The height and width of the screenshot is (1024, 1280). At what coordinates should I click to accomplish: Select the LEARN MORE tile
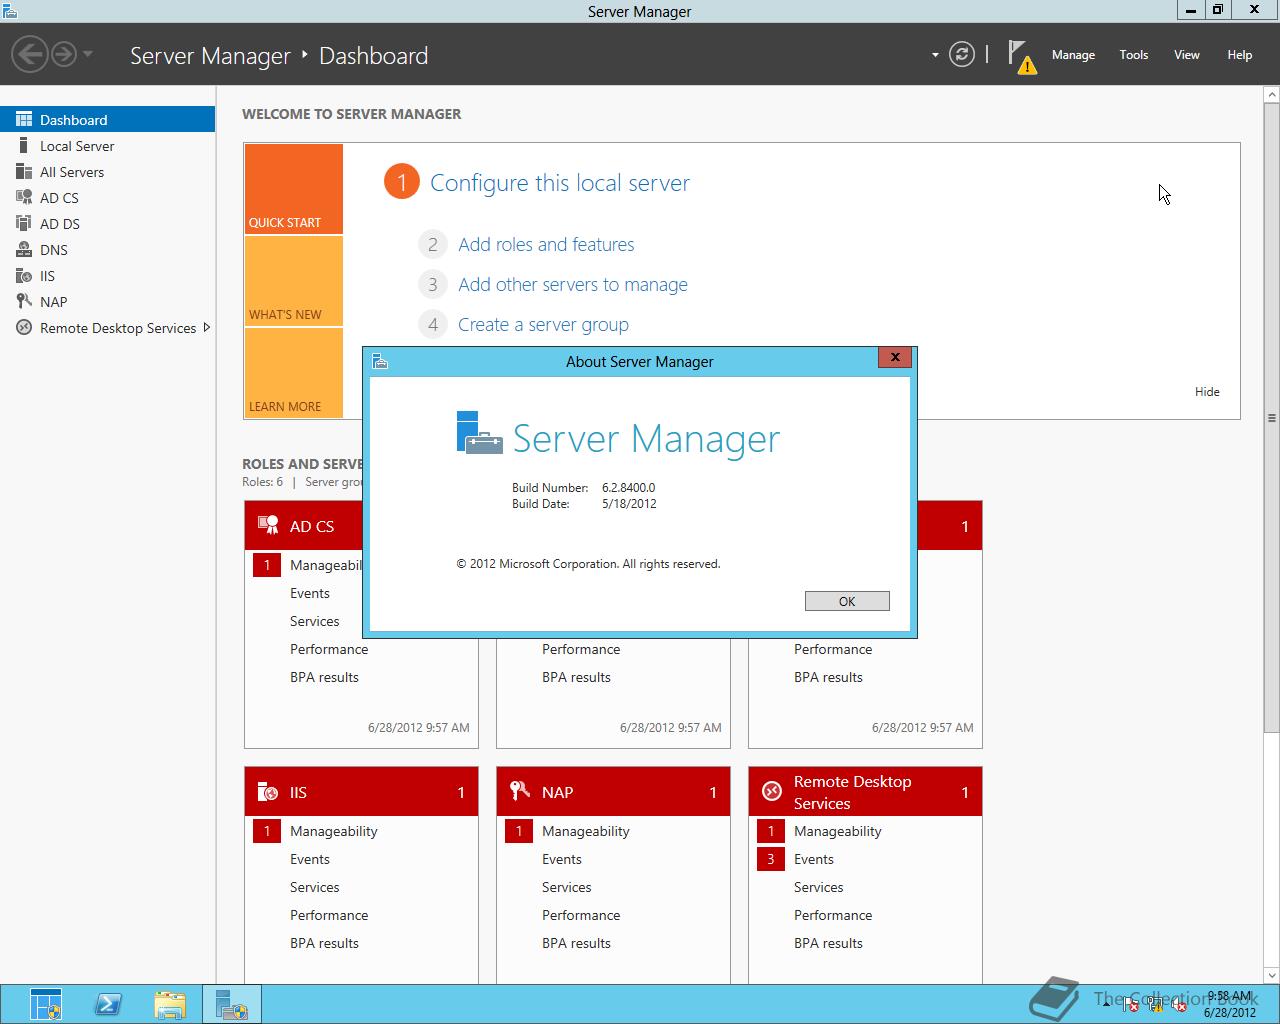click(294, 373)
